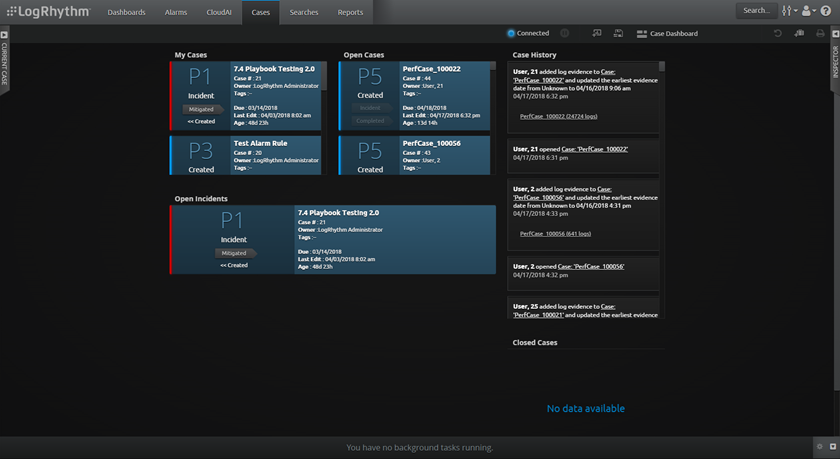Click the refresh icon in the toolbar
Viewport: 840px width, 459px height.
[x=778, y=33]
